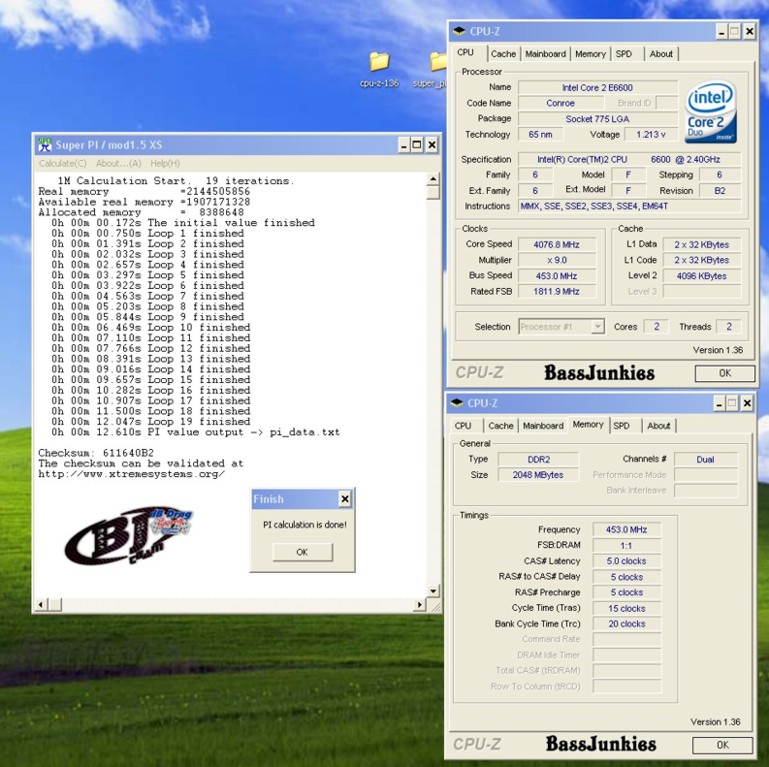Screen dimensions: 769x767
Task: Click Channels # value Dual
Action: click(706, 460)
